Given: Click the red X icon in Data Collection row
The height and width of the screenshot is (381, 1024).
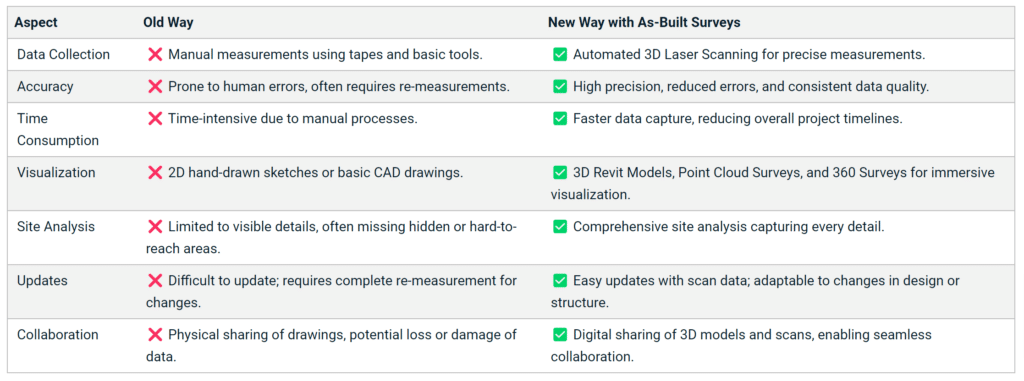Looking at the screenshot, I should click(x=155, y=54).
